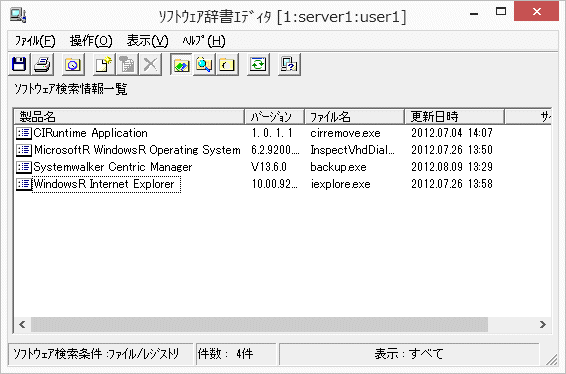This screenshot has height=374, width=566.
Task: Click the horizontal scrollbar thumb
Action: click(x=260, y=324)
